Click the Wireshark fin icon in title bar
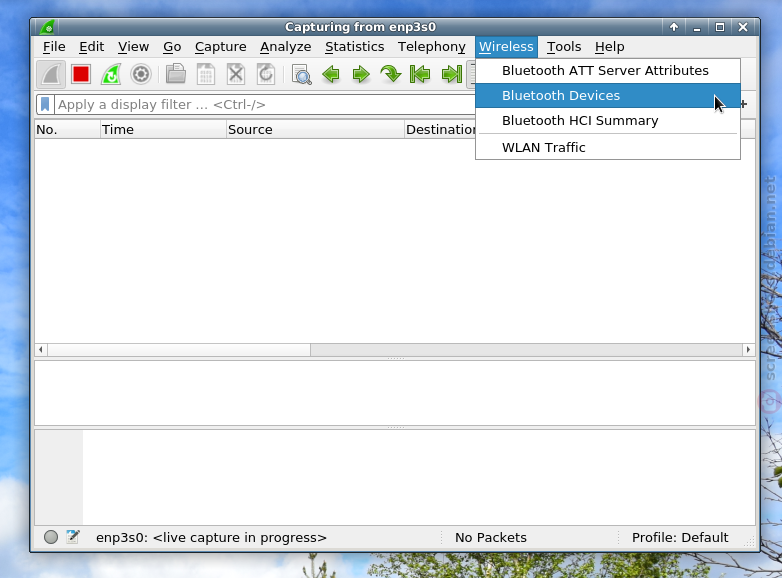The width and height of the screenshot is (782, 578). 47,27
